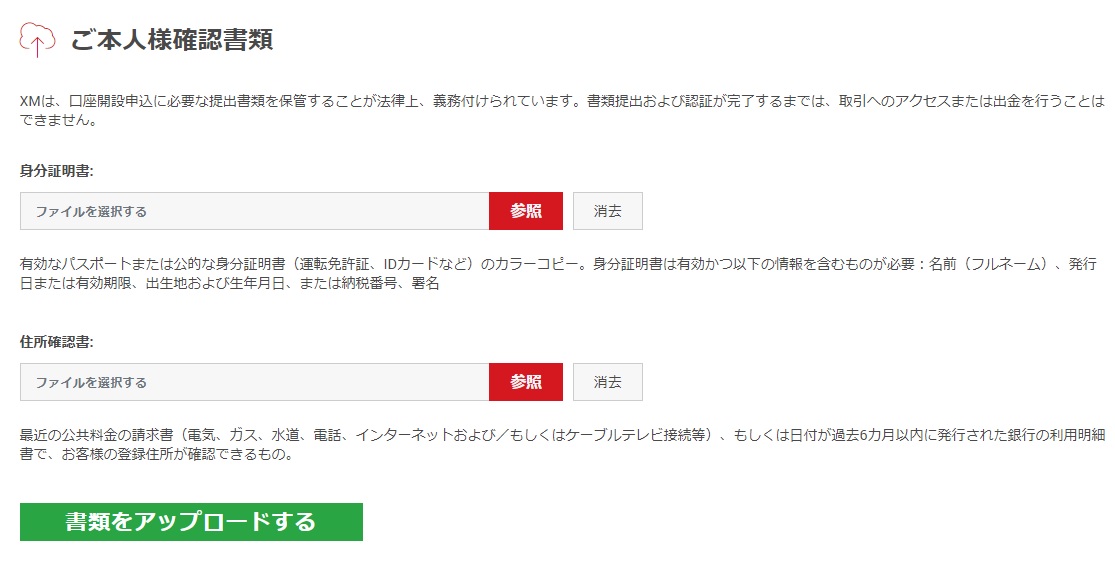Click the XM text in intro paragraph
Screen dimensions: 1115x565
click(x=30, y=102)
